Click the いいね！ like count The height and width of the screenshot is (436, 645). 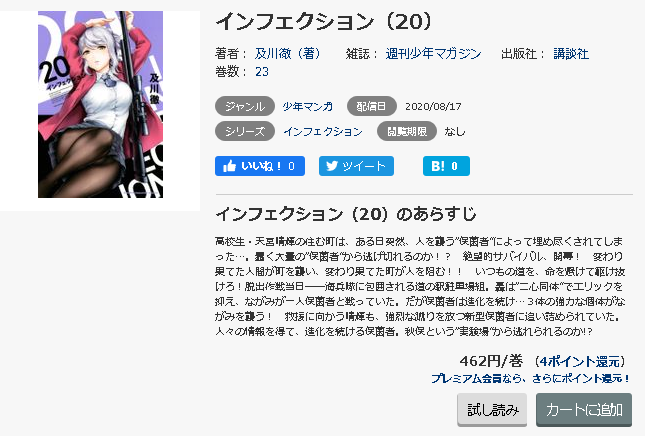click(291, 166)
